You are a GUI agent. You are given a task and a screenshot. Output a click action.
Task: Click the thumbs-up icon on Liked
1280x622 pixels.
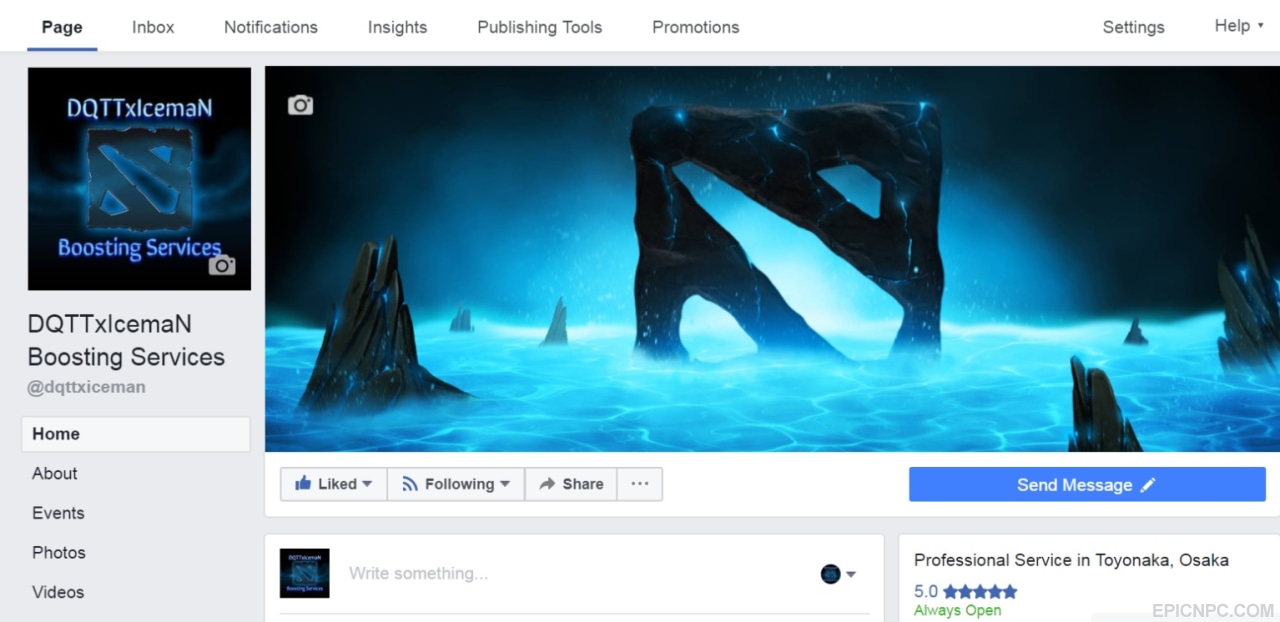(303, 484)
